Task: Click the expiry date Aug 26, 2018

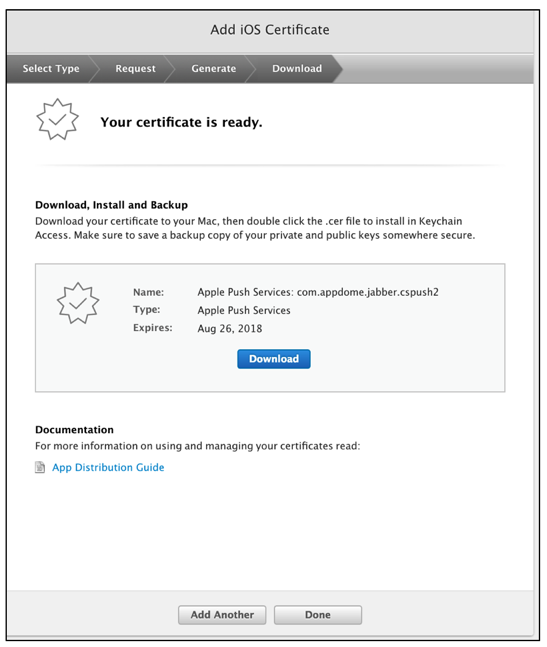Action: pyautogui.click(x=230, y=328)
